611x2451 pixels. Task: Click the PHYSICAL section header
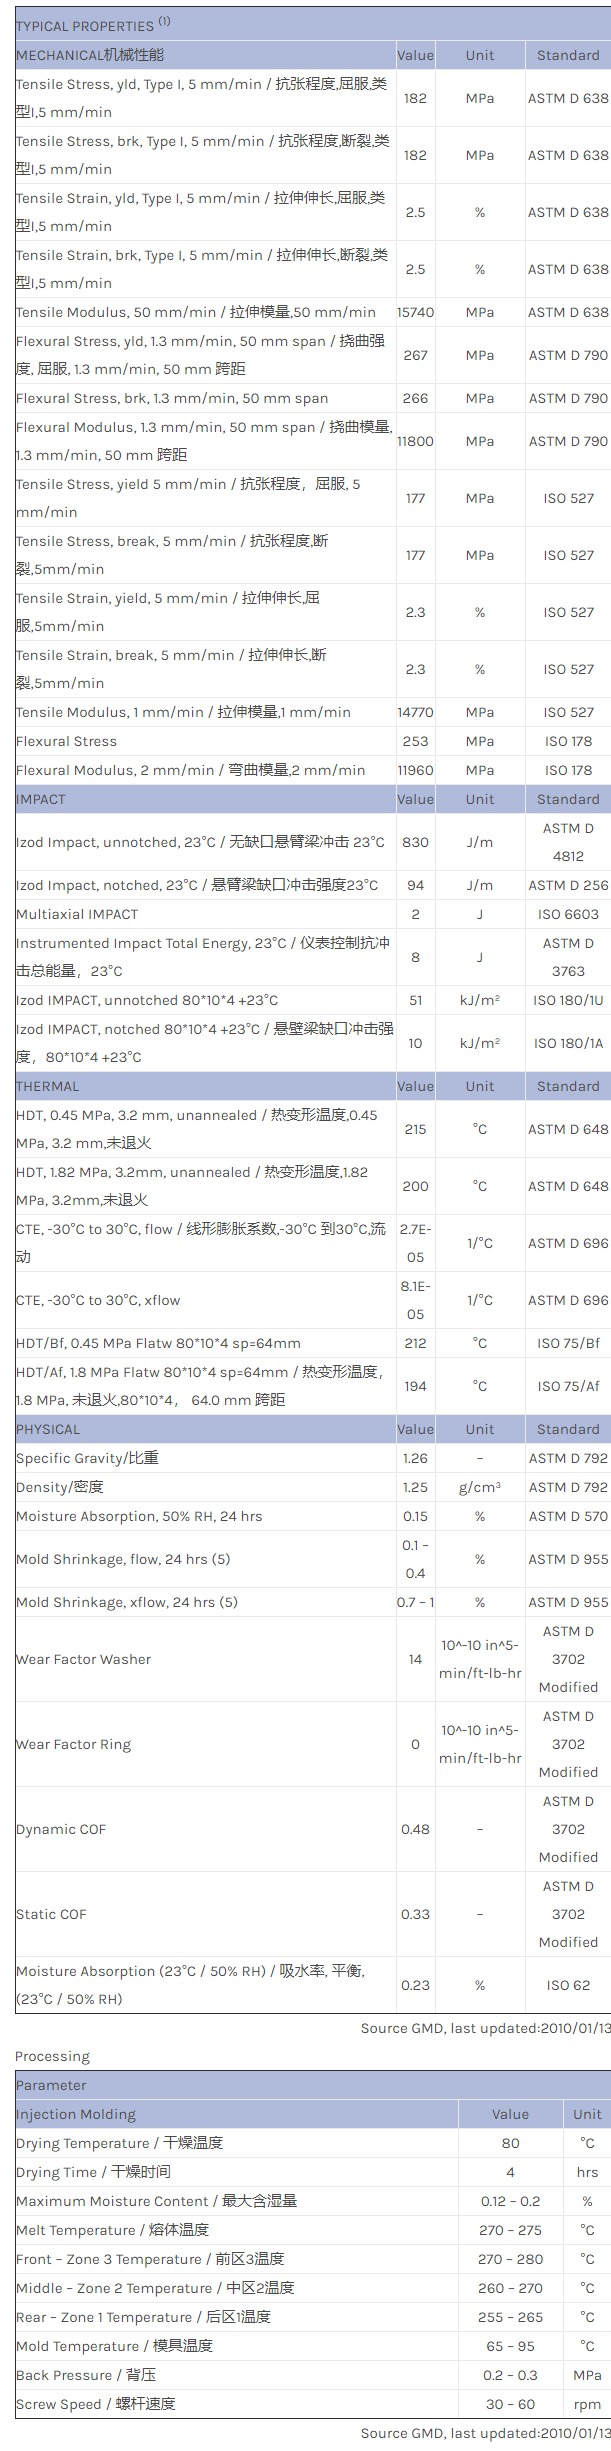tap(48, 1429)
